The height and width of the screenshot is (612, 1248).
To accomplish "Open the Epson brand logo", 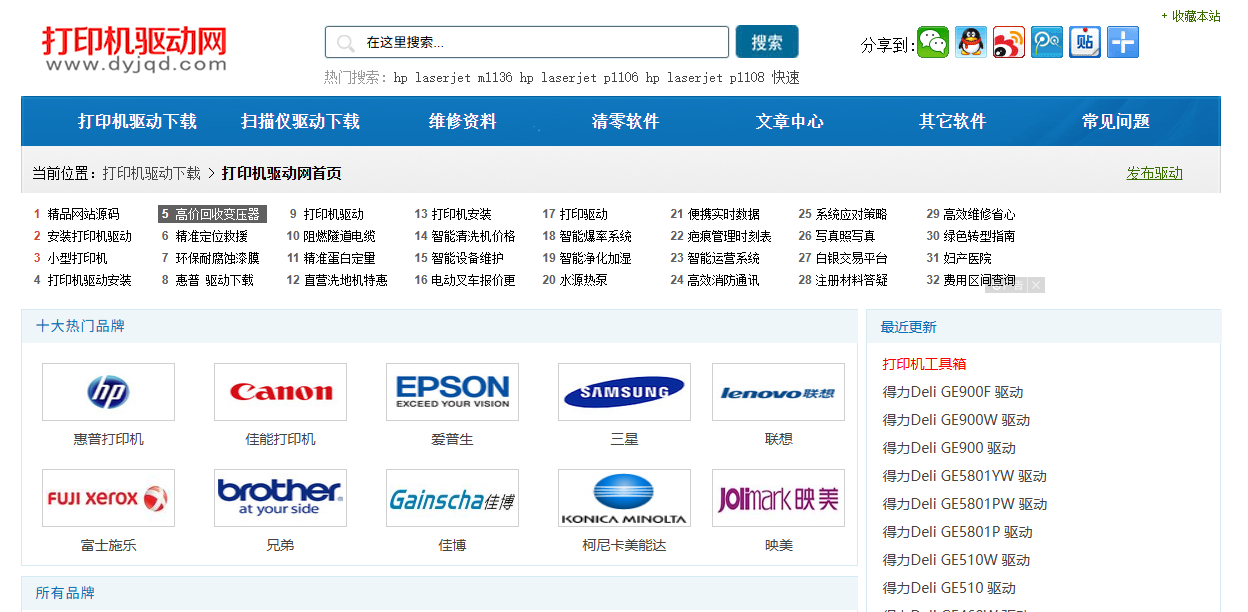I will 452,392.
